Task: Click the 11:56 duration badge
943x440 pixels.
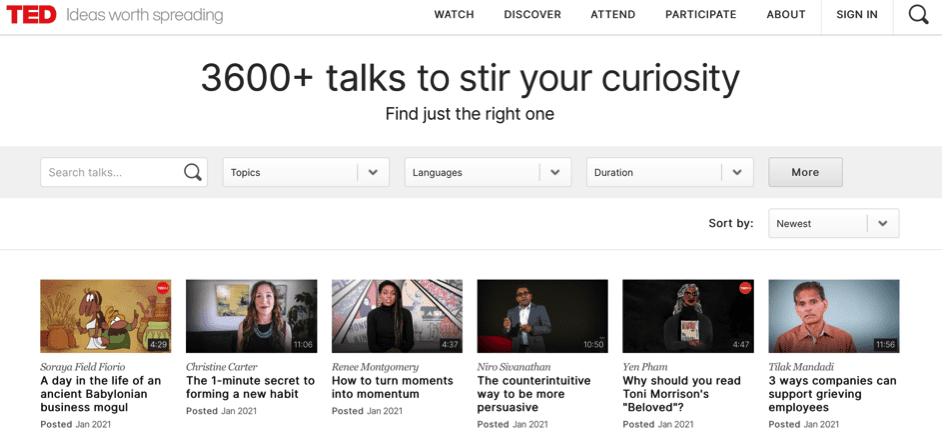Action: tap(885, 345)
